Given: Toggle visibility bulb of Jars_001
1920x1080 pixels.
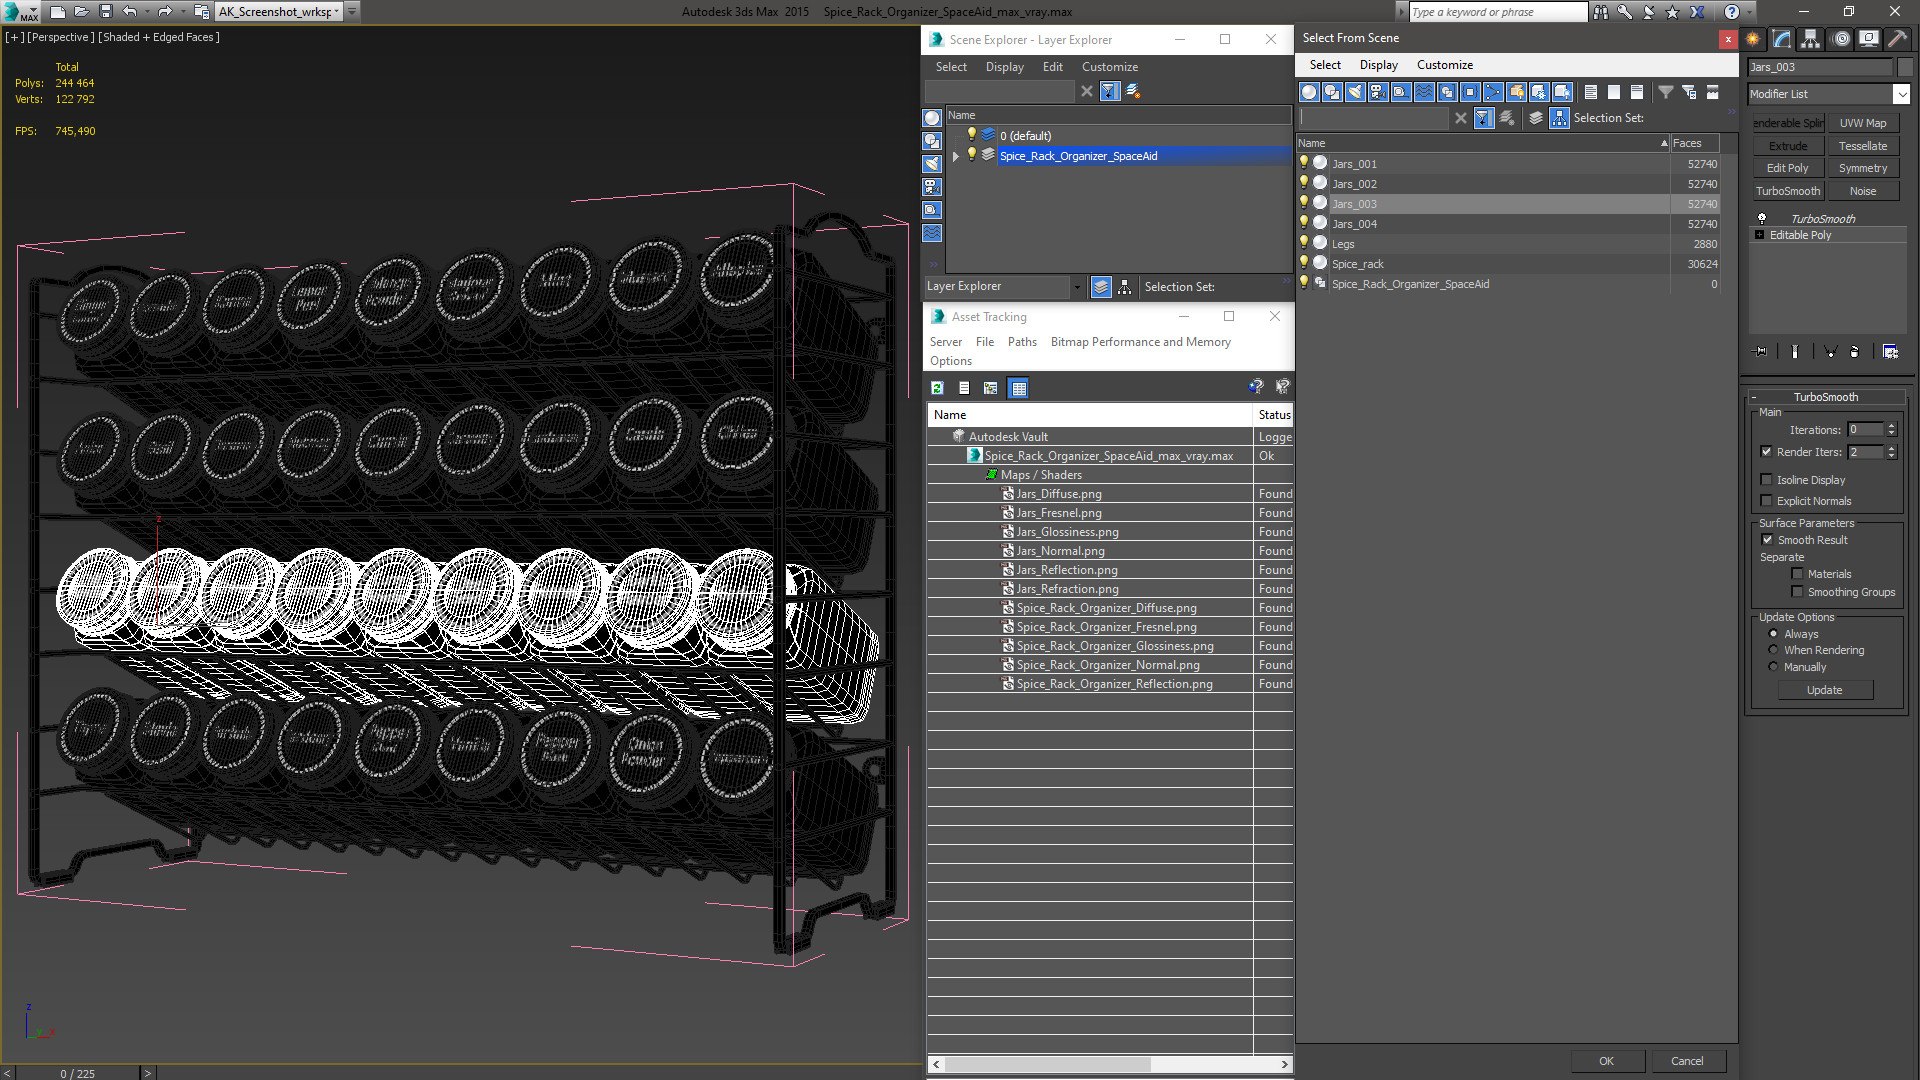Looking at the screenshot, I should (1304, 163).
